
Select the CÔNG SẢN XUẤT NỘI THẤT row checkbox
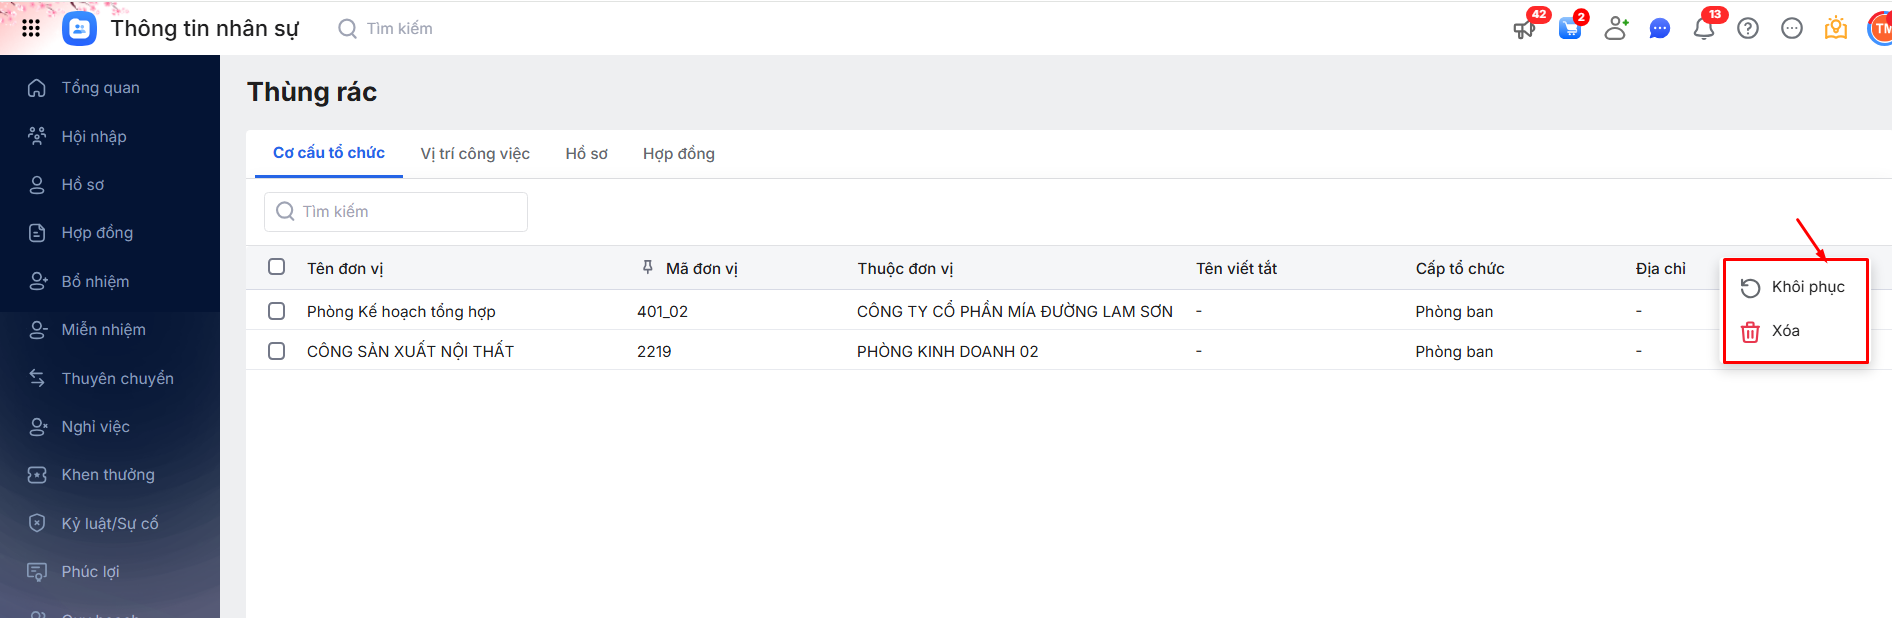277,351
